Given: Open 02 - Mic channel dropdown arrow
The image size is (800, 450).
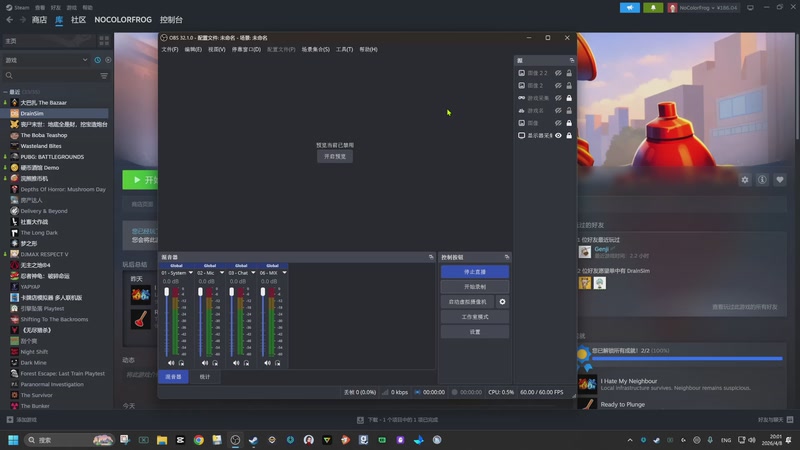Looking at the screenshot, I should pos(222,273).
